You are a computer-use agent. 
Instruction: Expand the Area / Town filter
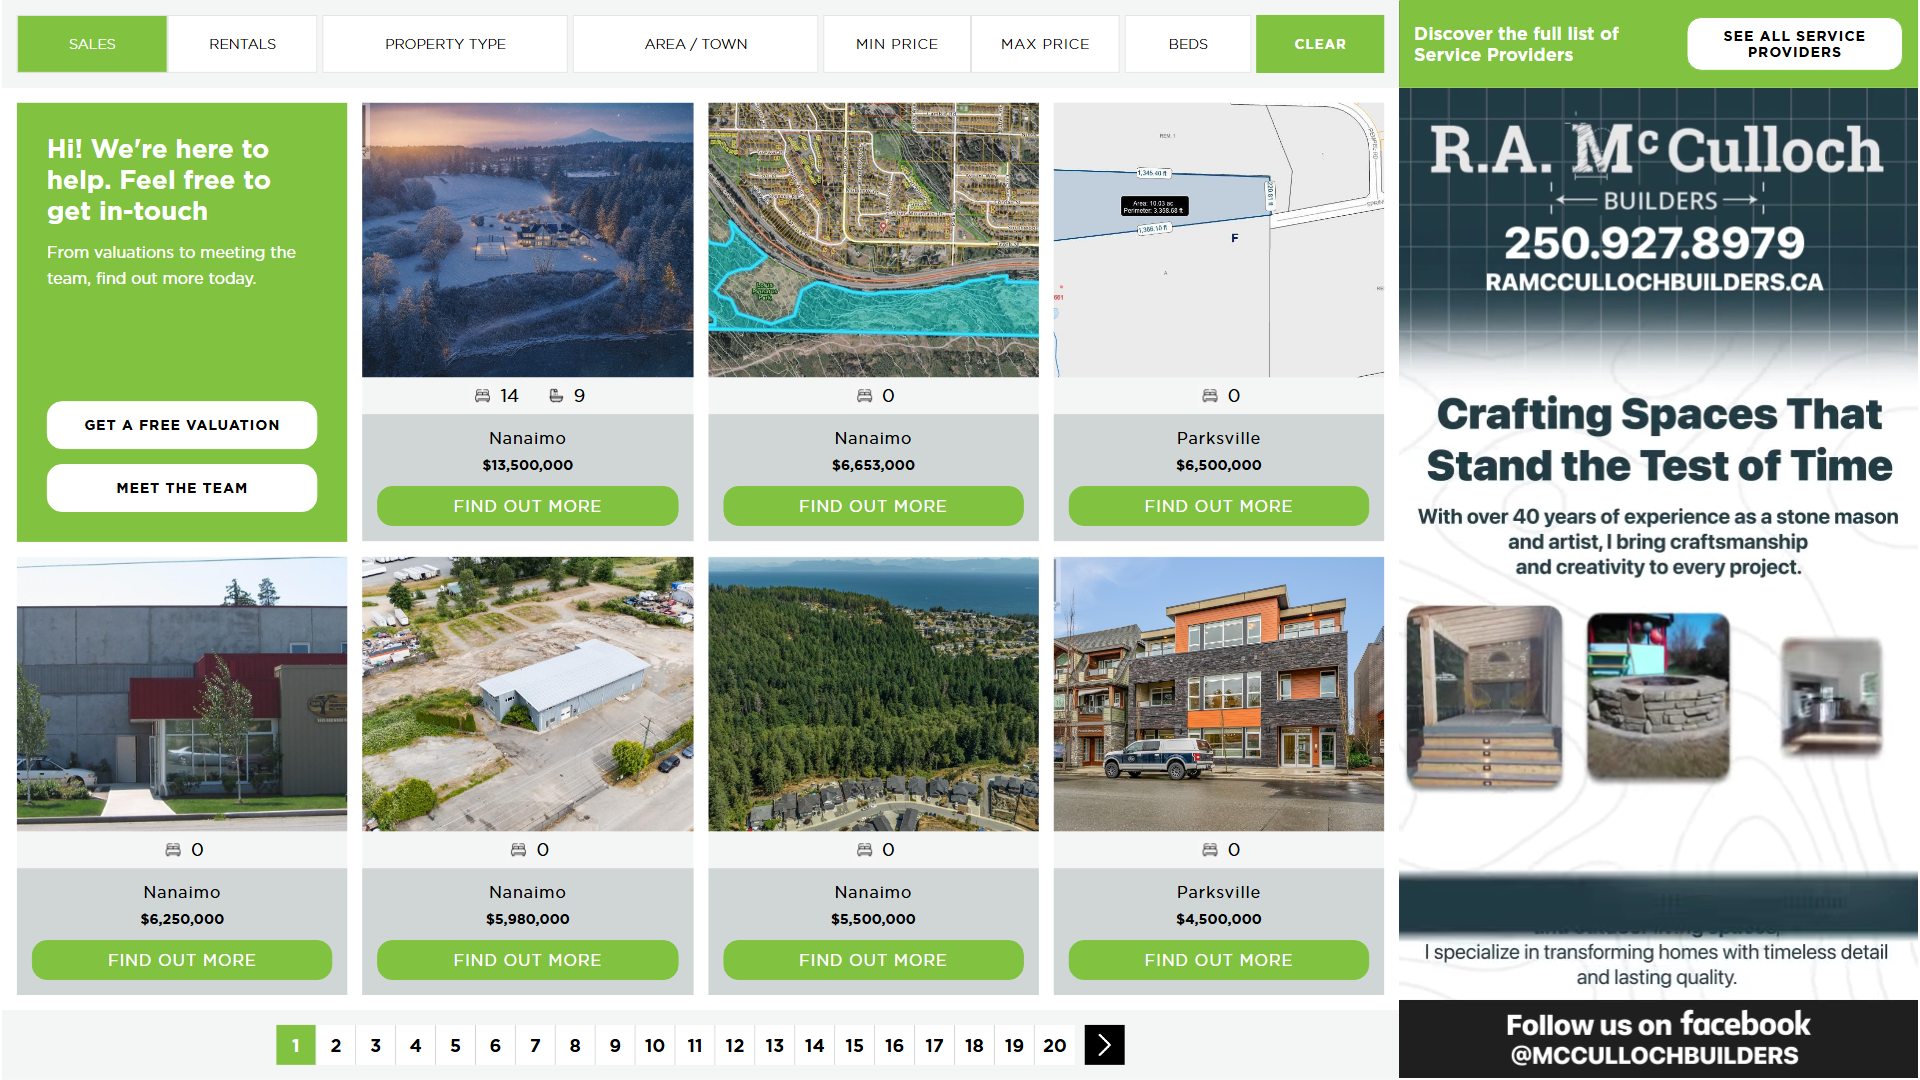(695, 44)
